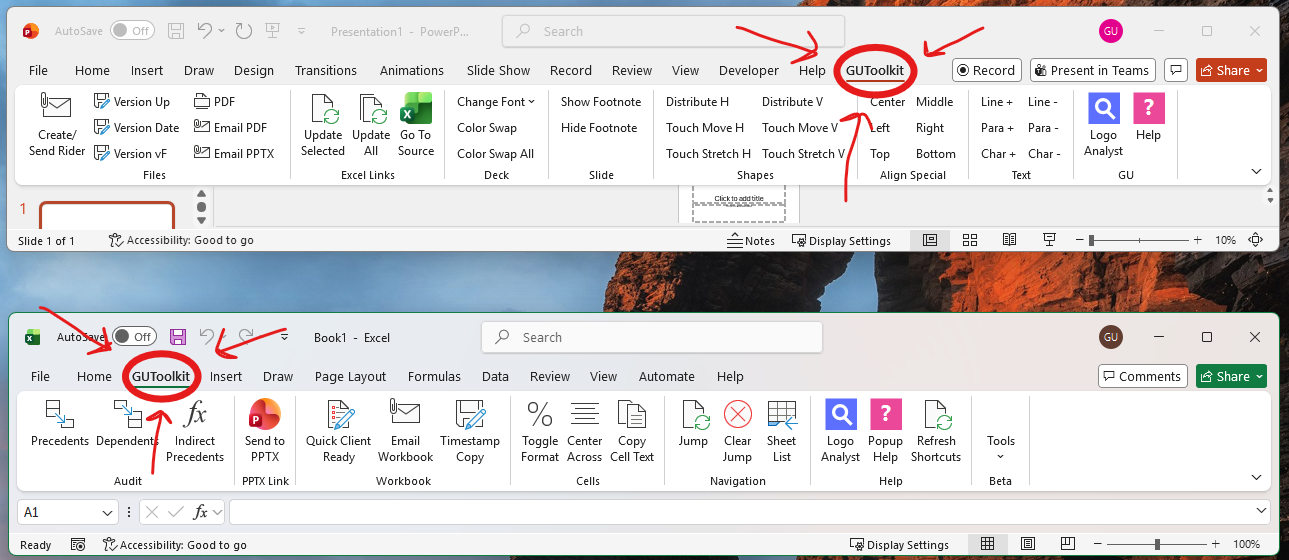
Task: Export using the PDF button in PowerPoint
Action: pos(215,101)
